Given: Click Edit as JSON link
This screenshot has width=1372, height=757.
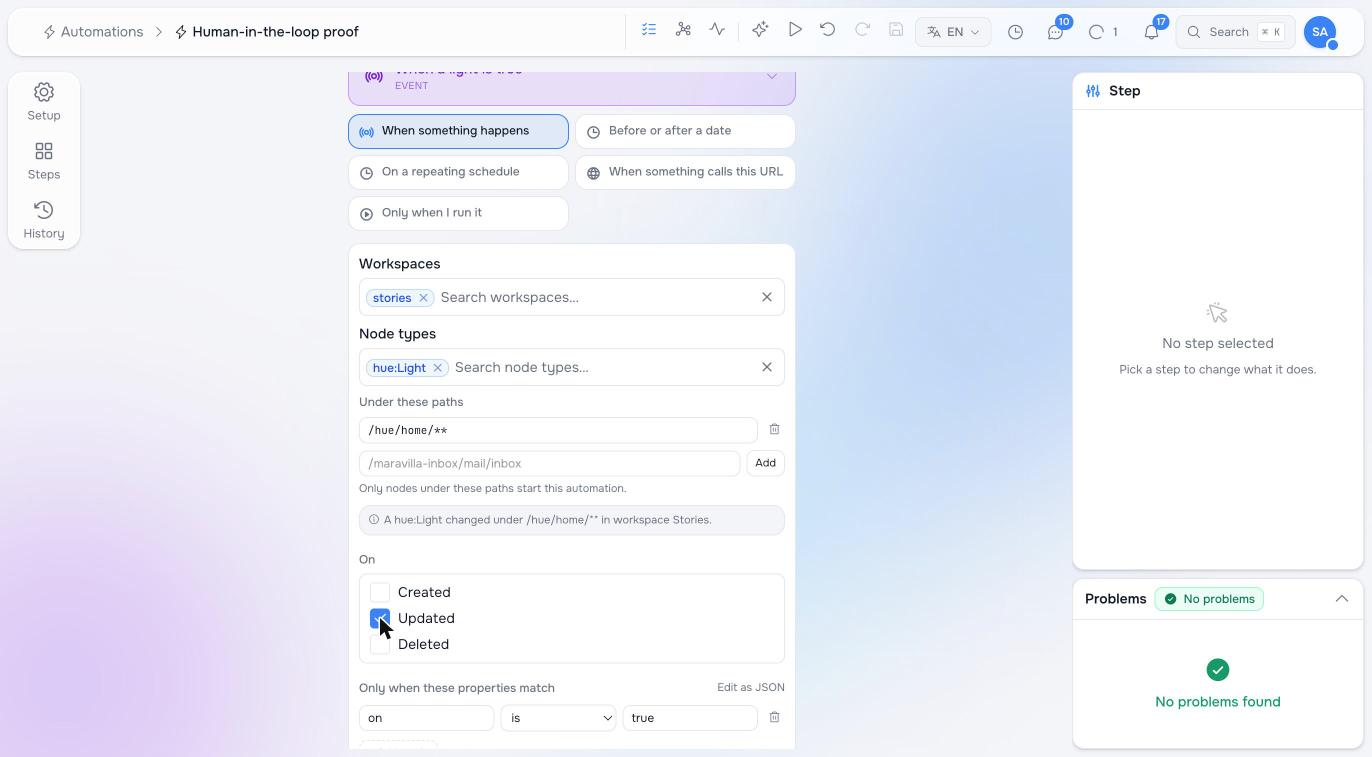Looking at the screenshot, I should click(751, 687).
